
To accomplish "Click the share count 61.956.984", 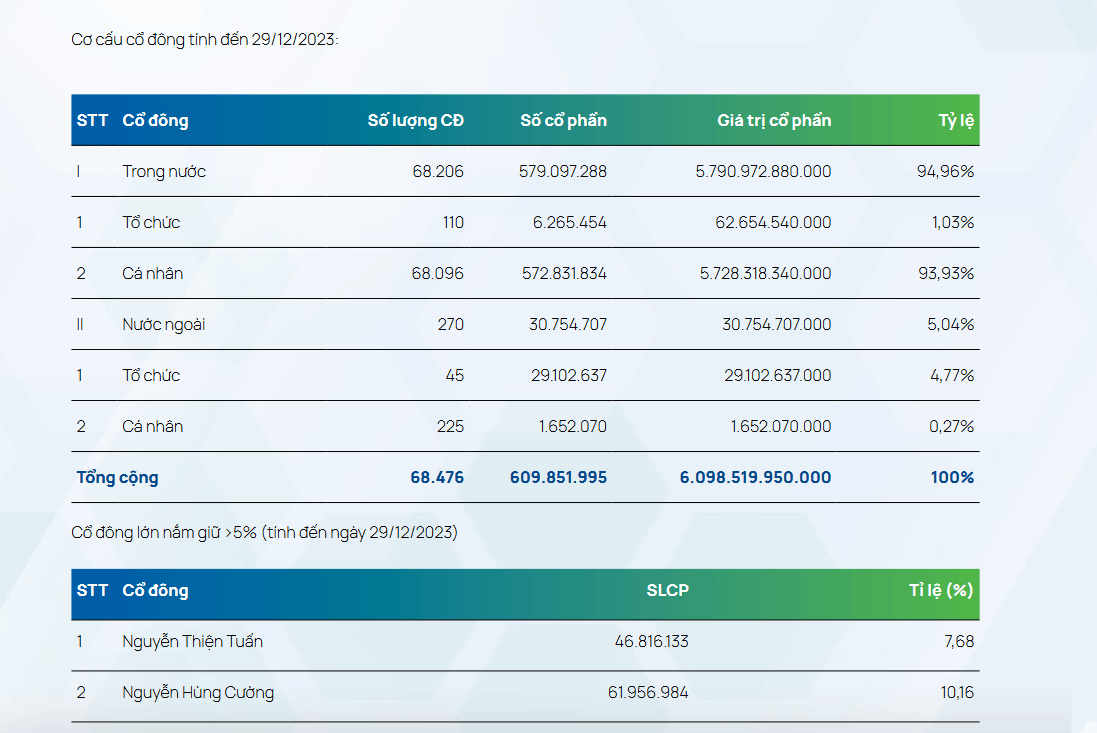I will coord(647,692).
